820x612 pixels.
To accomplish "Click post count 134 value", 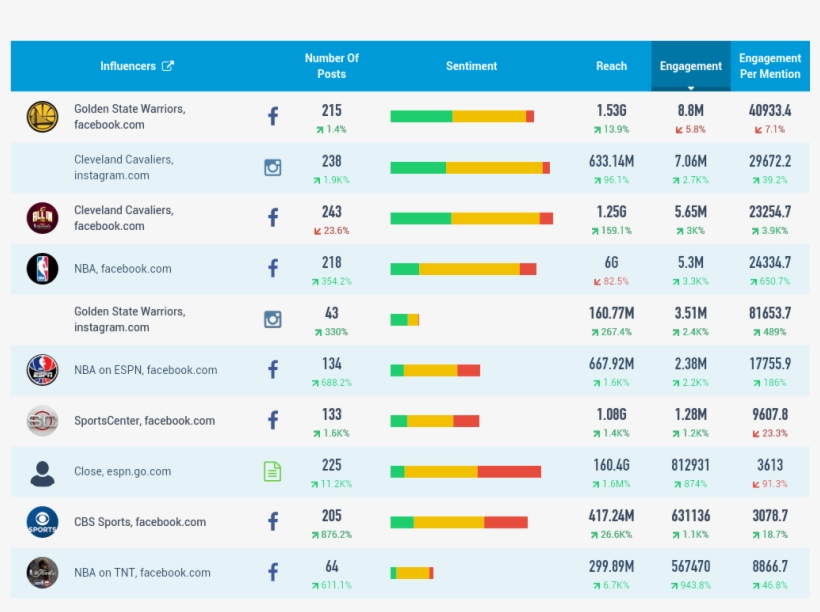I will (x=332, y=364).
